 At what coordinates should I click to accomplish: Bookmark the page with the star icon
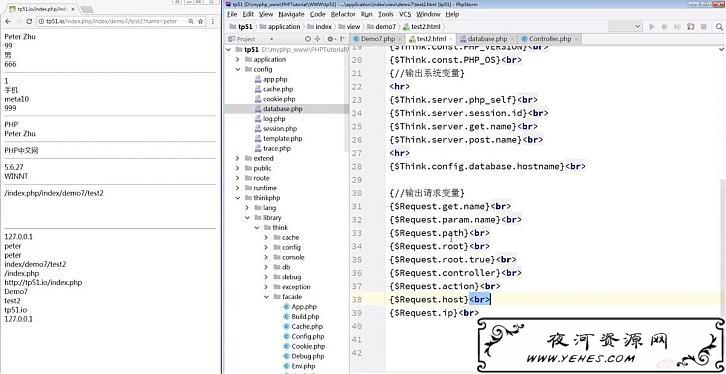pos(200,21)
